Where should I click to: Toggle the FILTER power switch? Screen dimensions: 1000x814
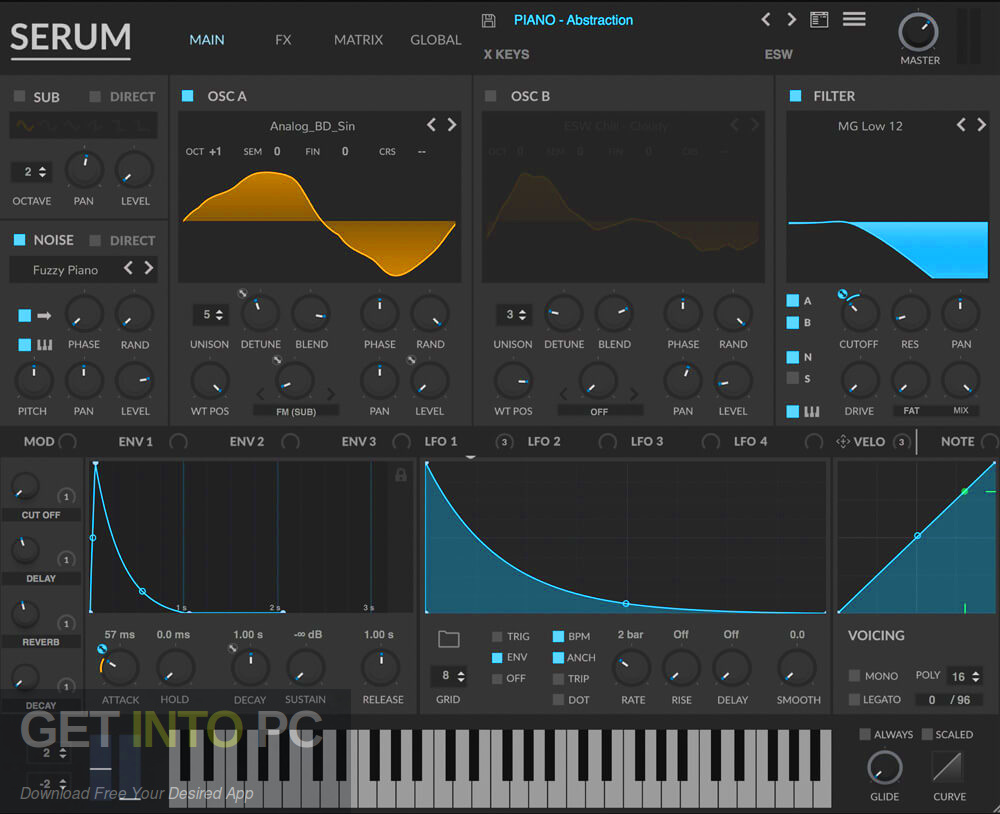click(x=795, y=96)
